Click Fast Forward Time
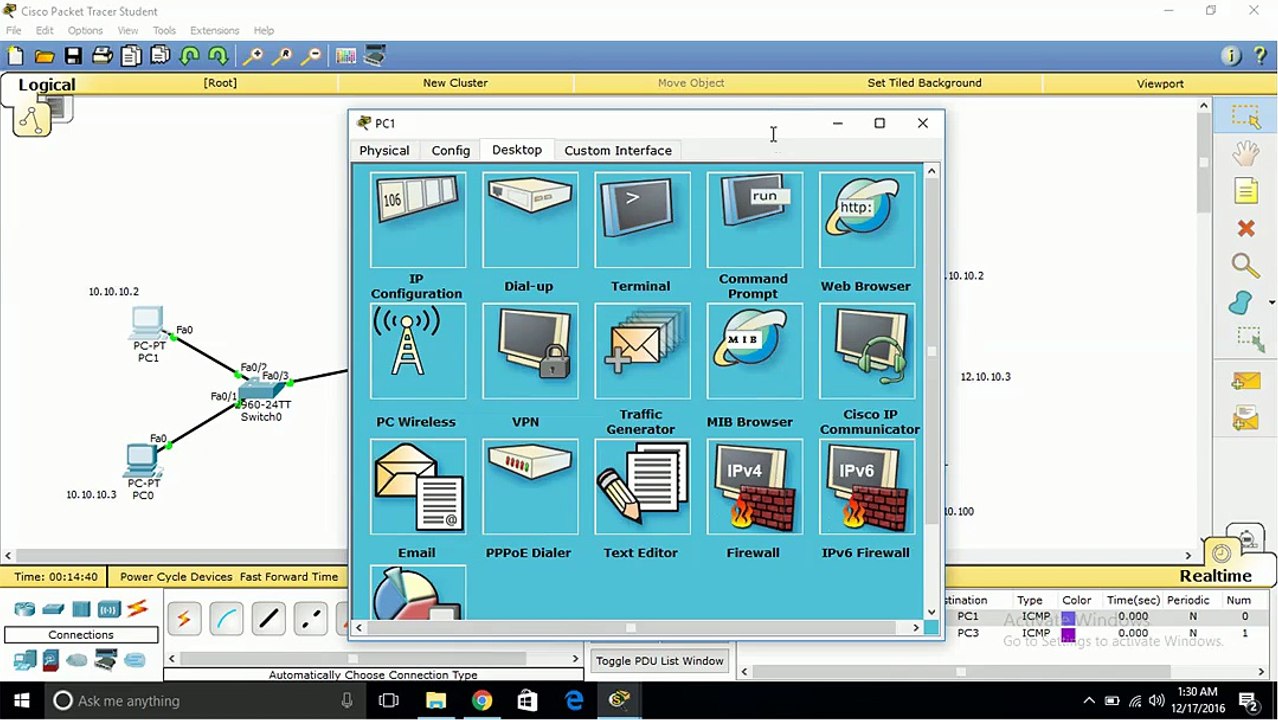The height and width of the screenshot is (720, 1278). click(x=289, y=577)
